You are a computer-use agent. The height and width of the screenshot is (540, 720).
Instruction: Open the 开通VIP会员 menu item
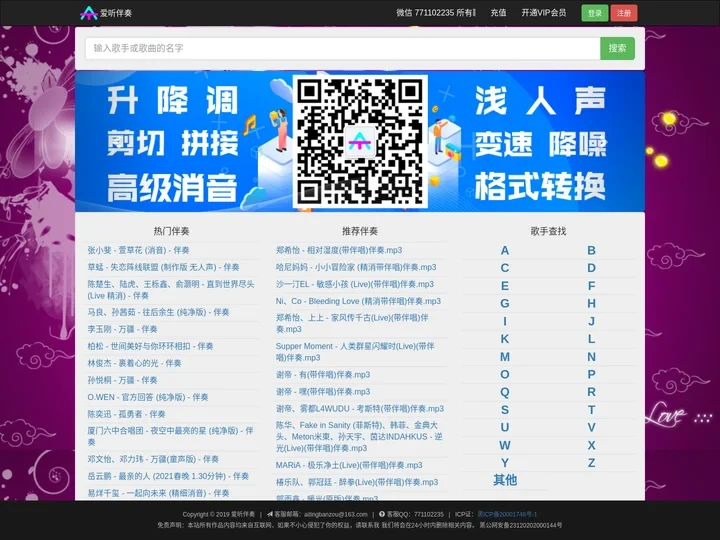544,13
